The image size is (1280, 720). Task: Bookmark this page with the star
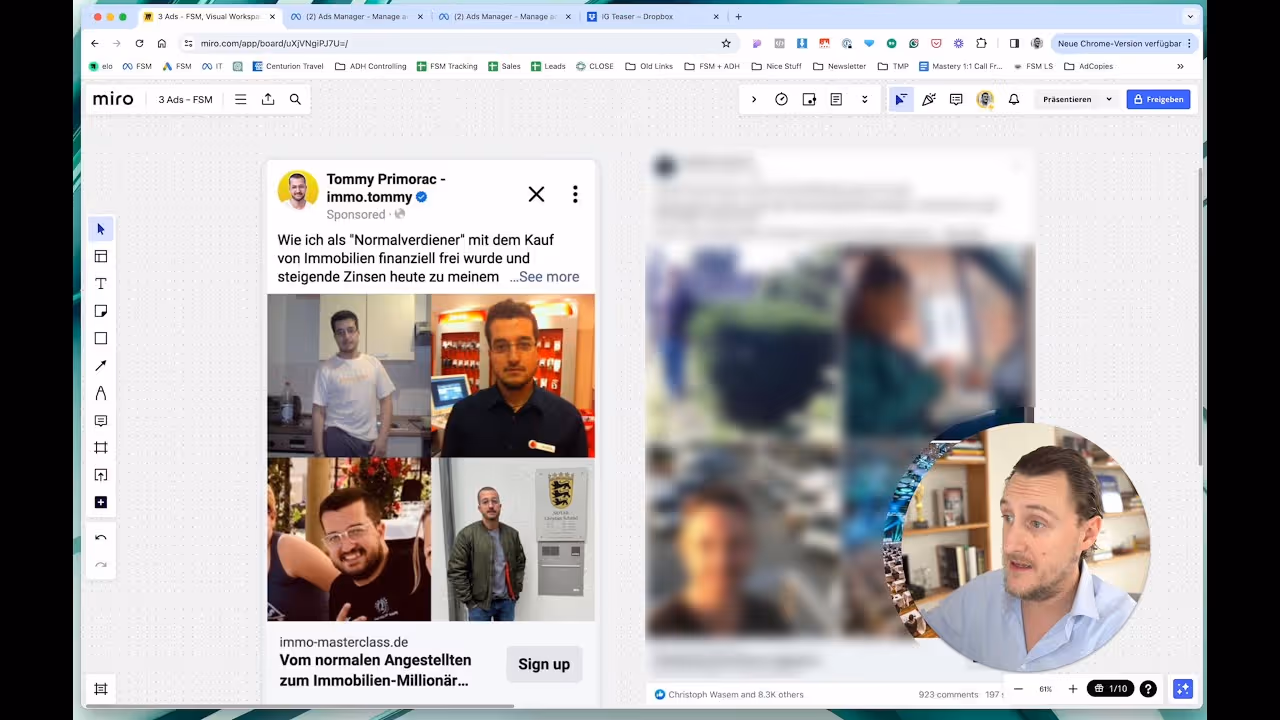pos(726,43)
